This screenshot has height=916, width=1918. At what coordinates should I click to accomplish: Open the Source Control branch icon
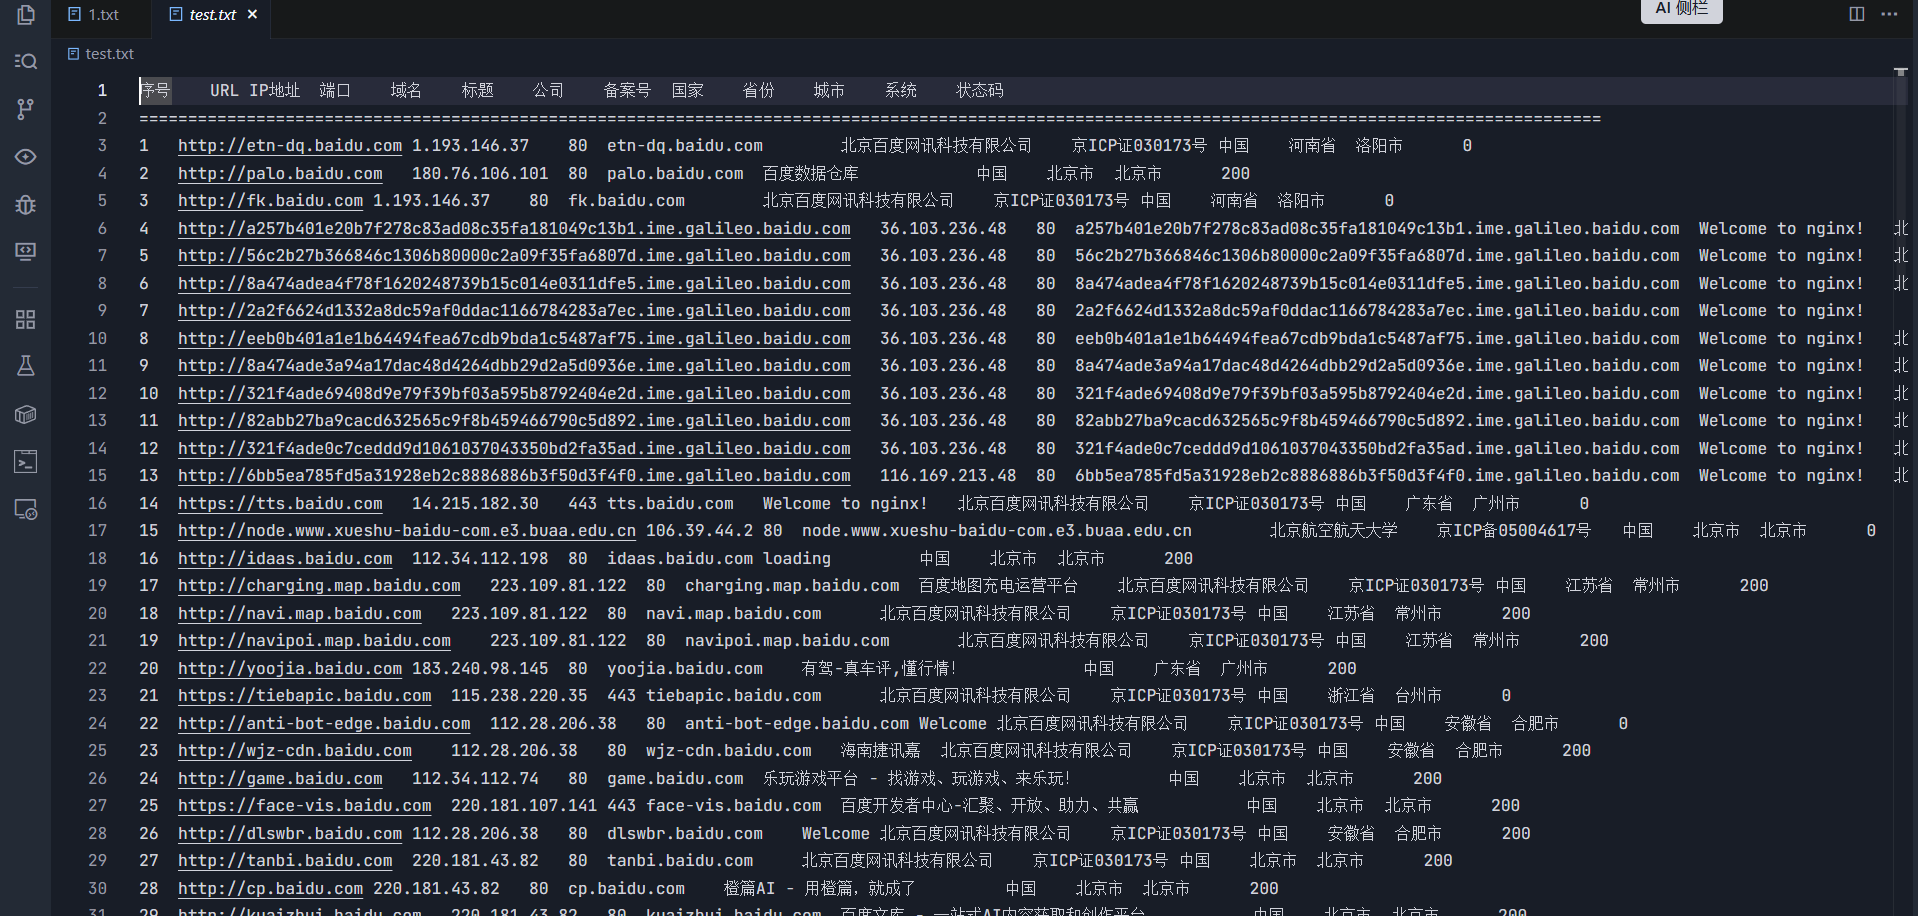tap(26, 109)
